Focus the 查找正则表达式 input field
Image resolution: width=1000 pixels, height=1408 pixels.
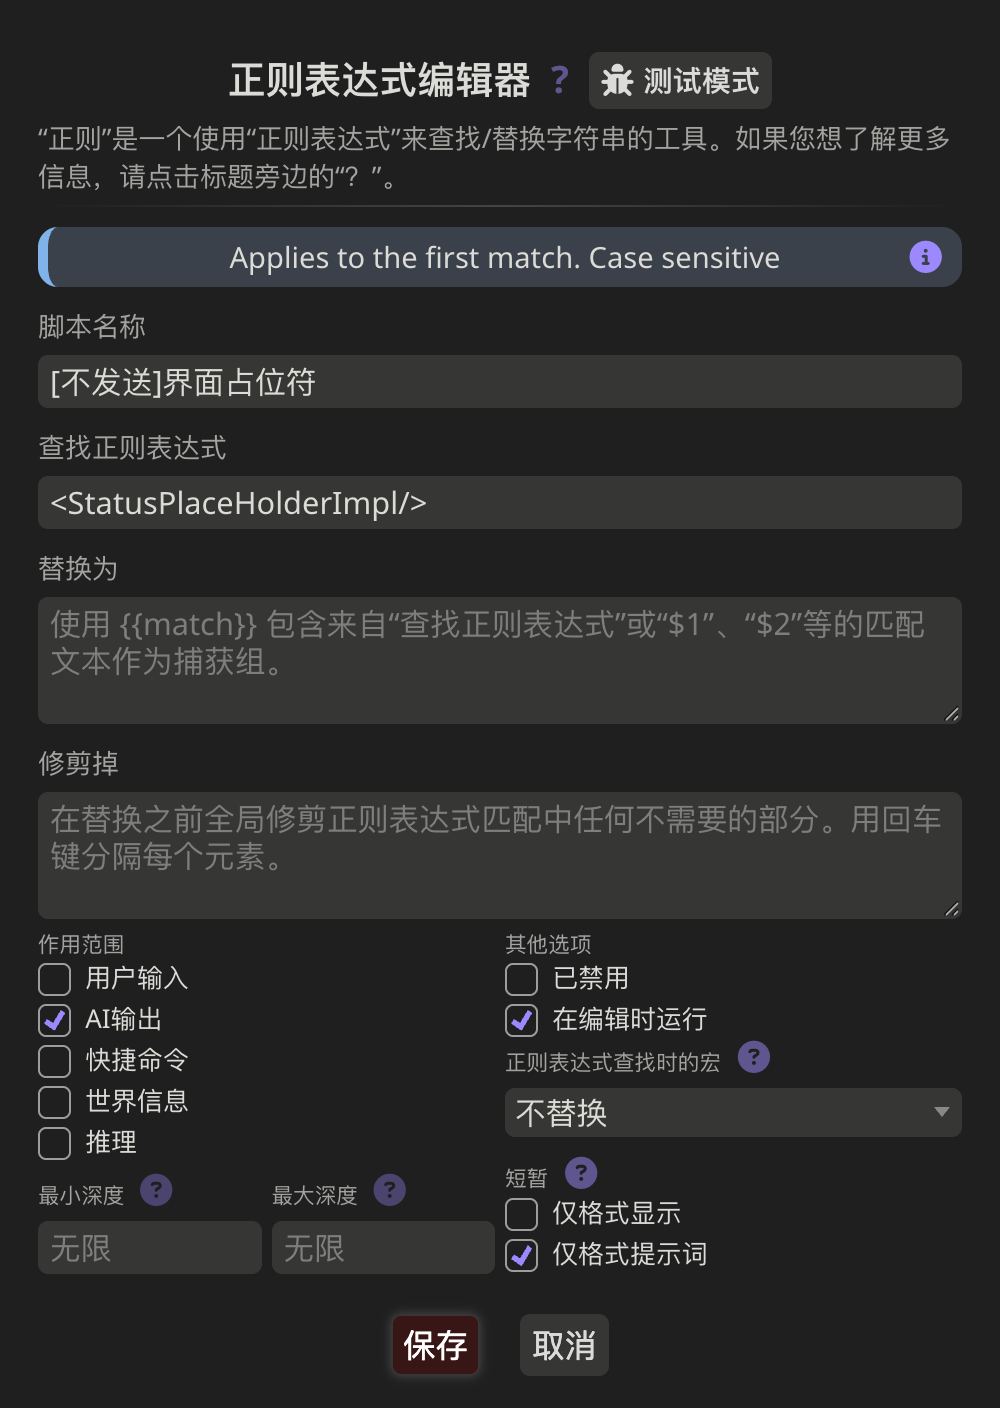pyautogui.click(x=500, y=503)
